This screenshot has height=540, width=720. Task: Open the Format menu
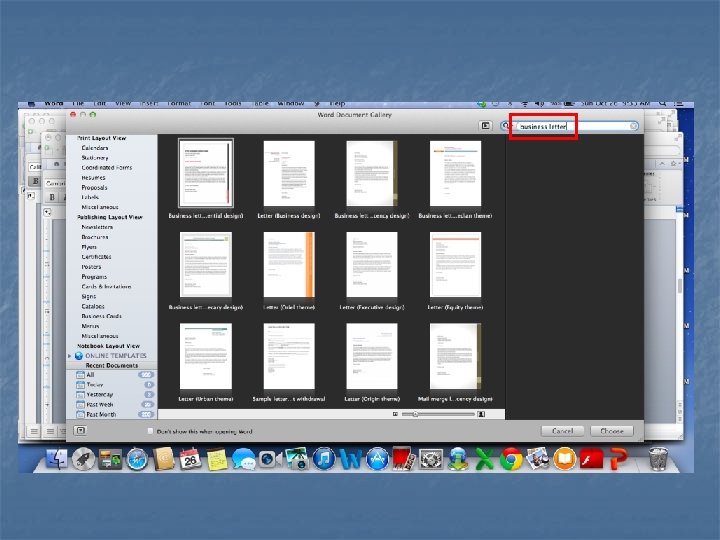[x=179, y=104]
